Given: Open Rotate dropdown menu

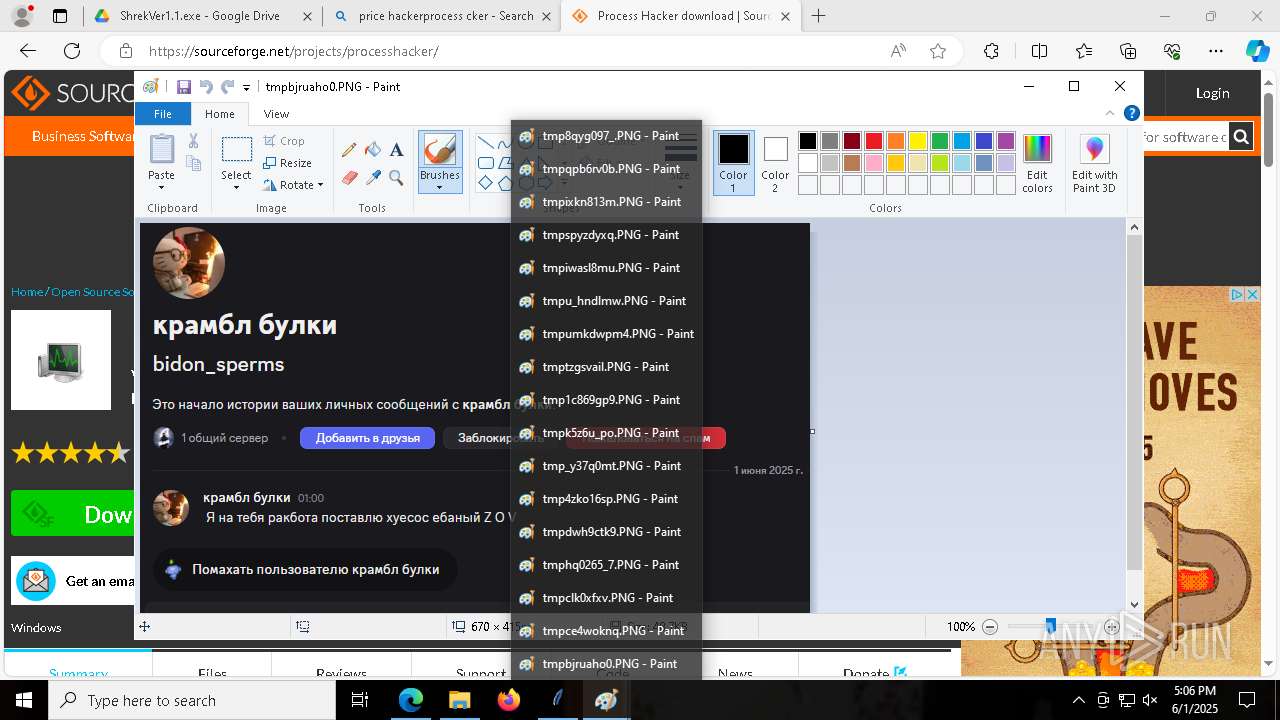Looking at the screenshot, I should pyautogui.click(x=320, y=185).
